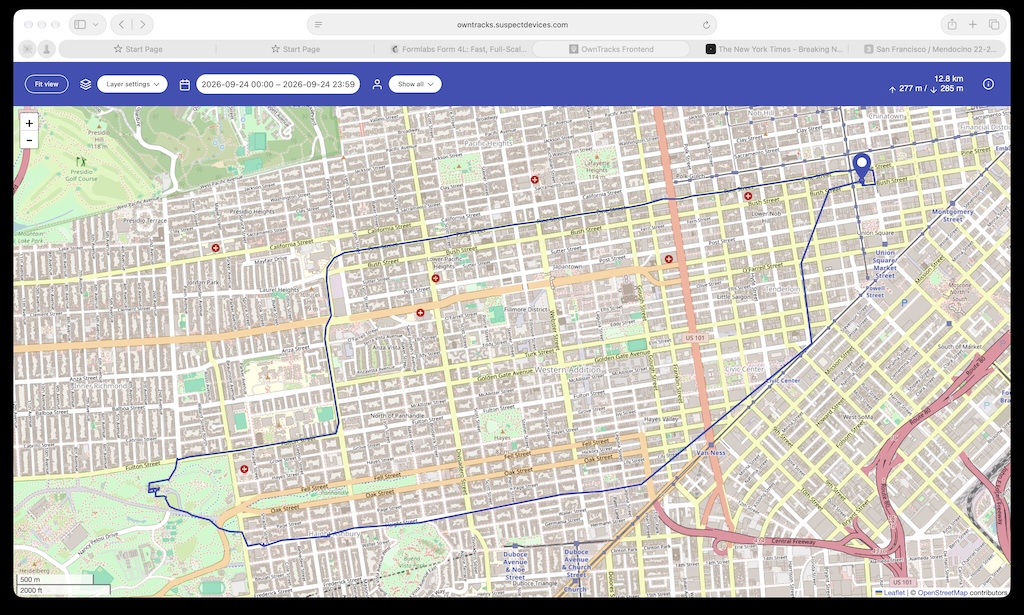Screen dimensions: 1024x615
Task: Open the date range input field
Action: coord(278,84)
